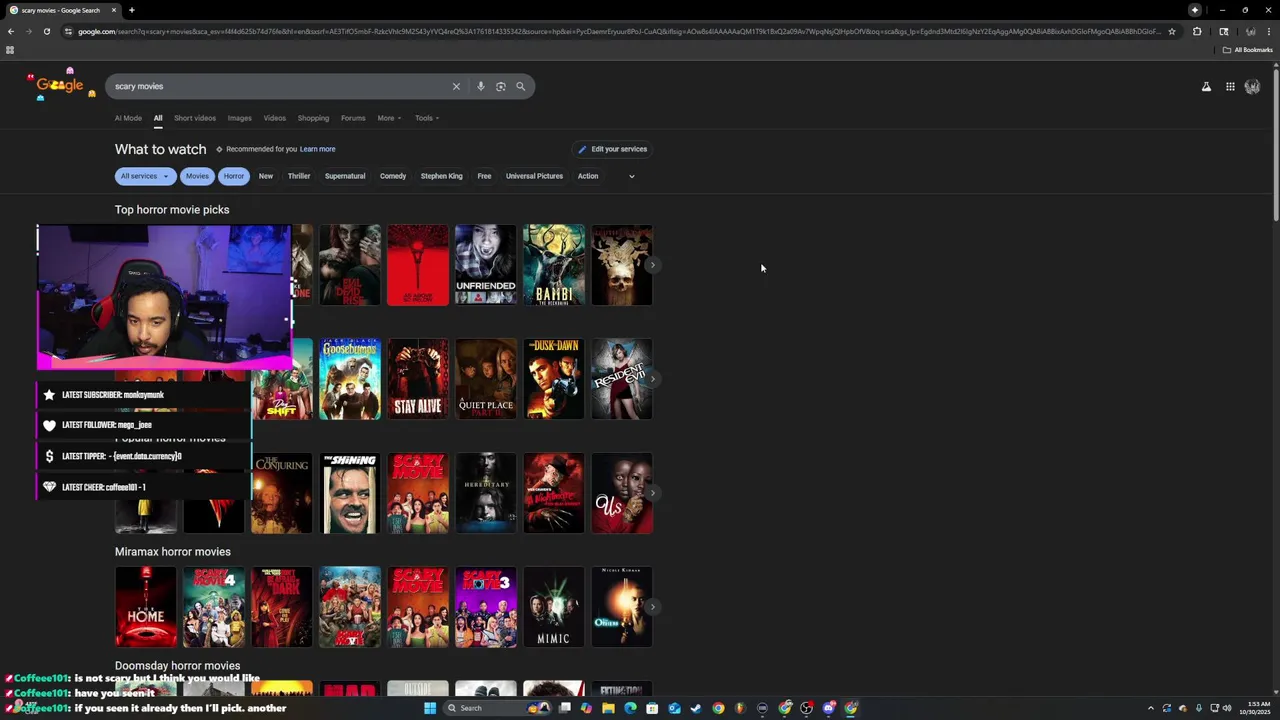Show hidden system tray icons

click(x=1150, y=708)
